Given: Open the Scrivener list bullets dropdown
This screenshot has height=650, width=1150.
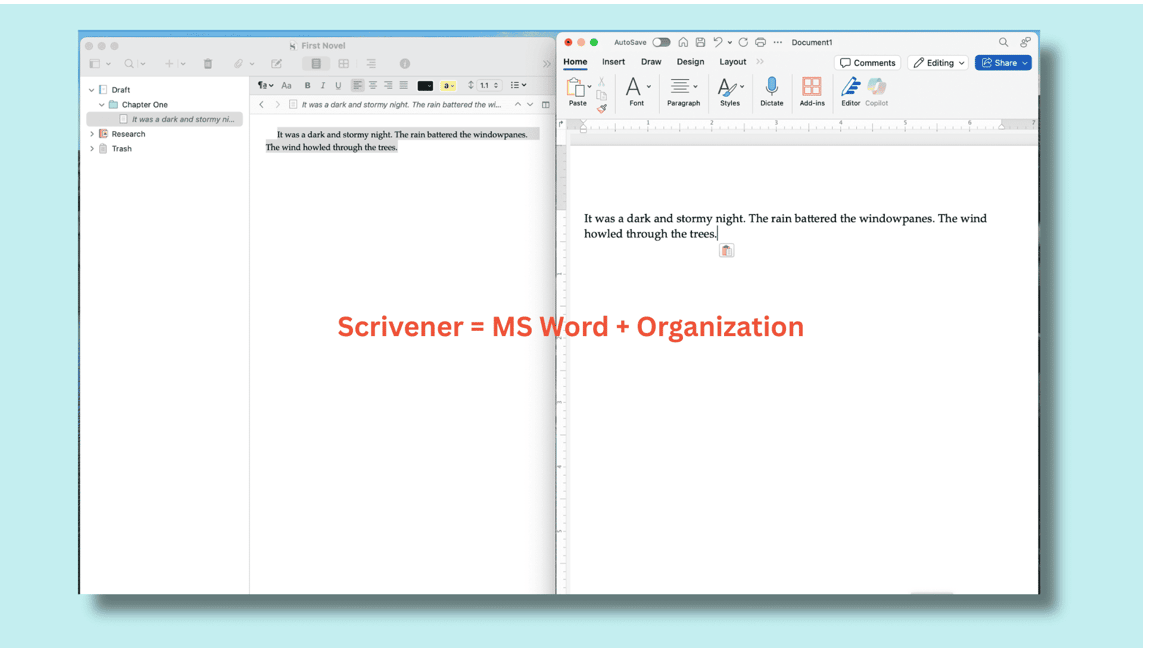Looking at the screenshot, I should click(x=518, y=86).
